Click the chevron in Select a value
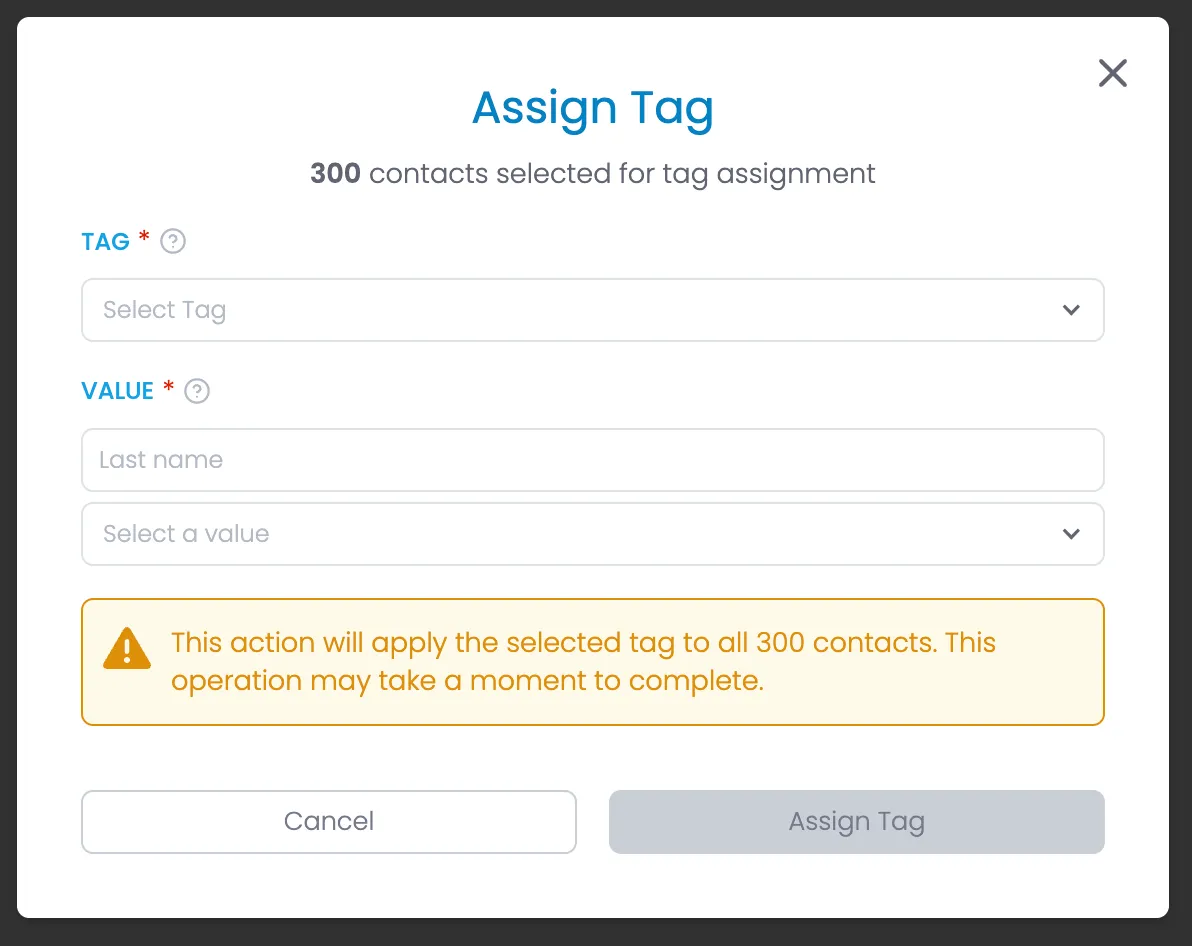 (1070, 534)
